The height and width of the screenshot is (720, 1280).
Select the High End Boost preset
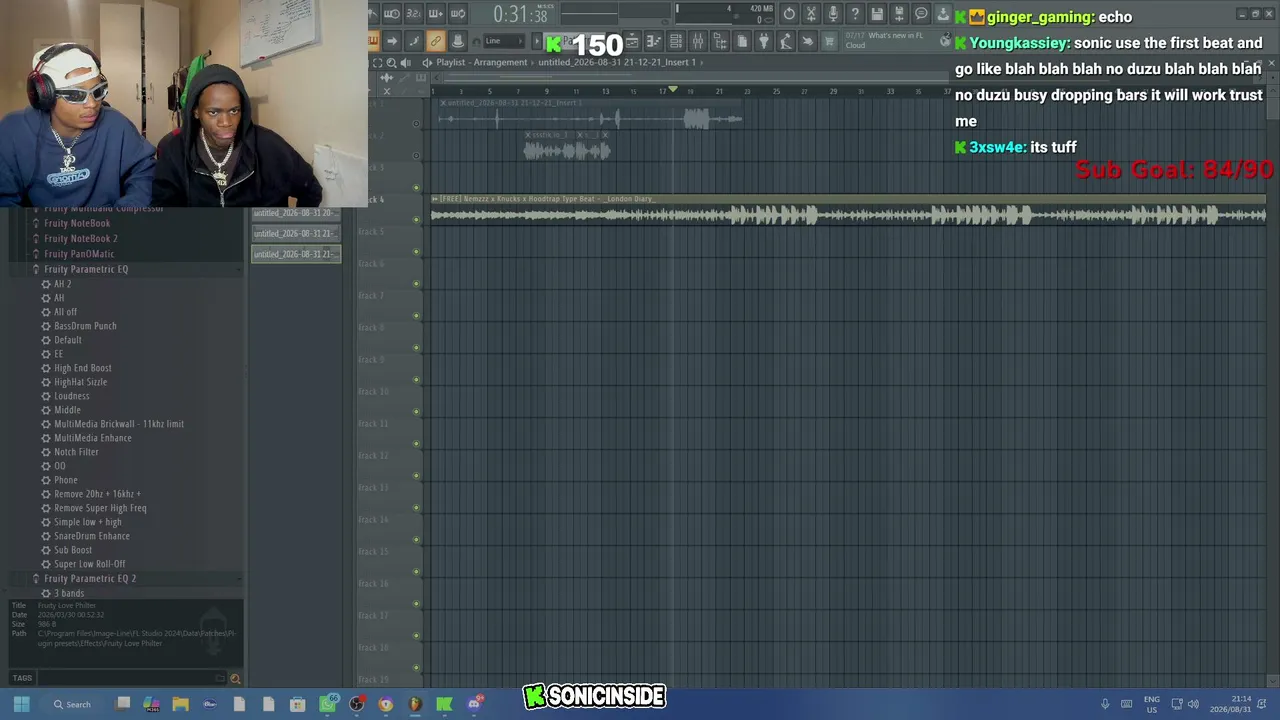point(82,368)
